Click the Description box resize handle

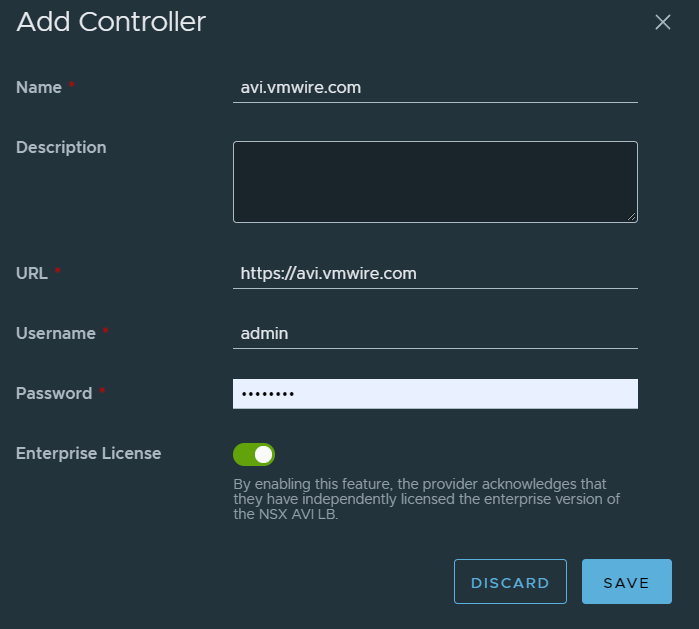coord(632,216)
